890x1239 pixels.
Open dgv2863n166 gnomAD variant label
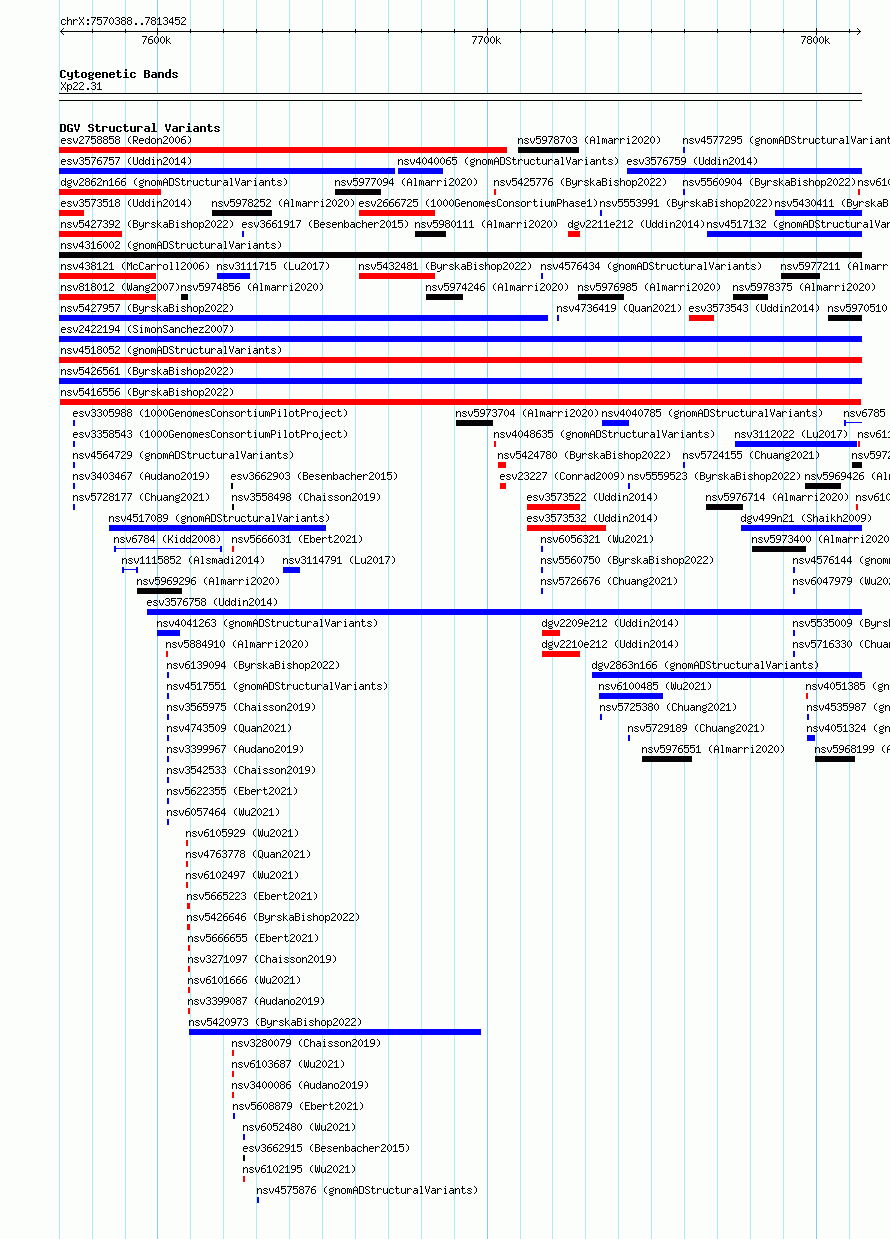click(x=705, y=666)
